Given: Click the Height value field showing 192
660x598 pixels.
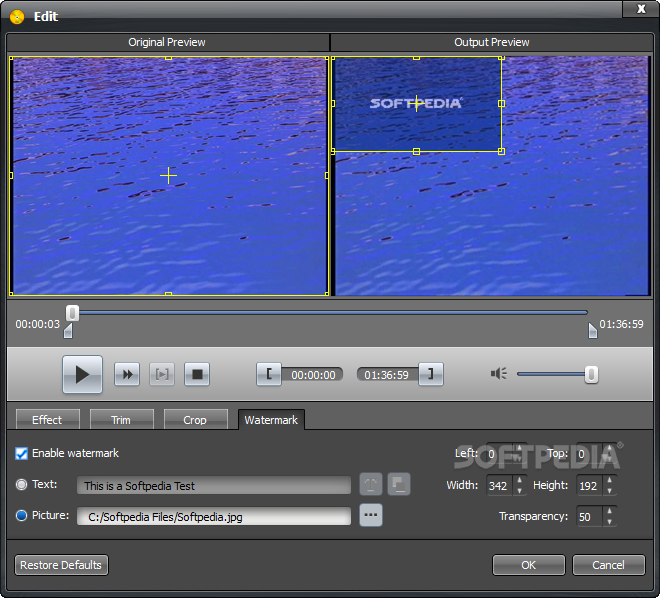Looking at the screenshot, I should [x=590, y=486].
